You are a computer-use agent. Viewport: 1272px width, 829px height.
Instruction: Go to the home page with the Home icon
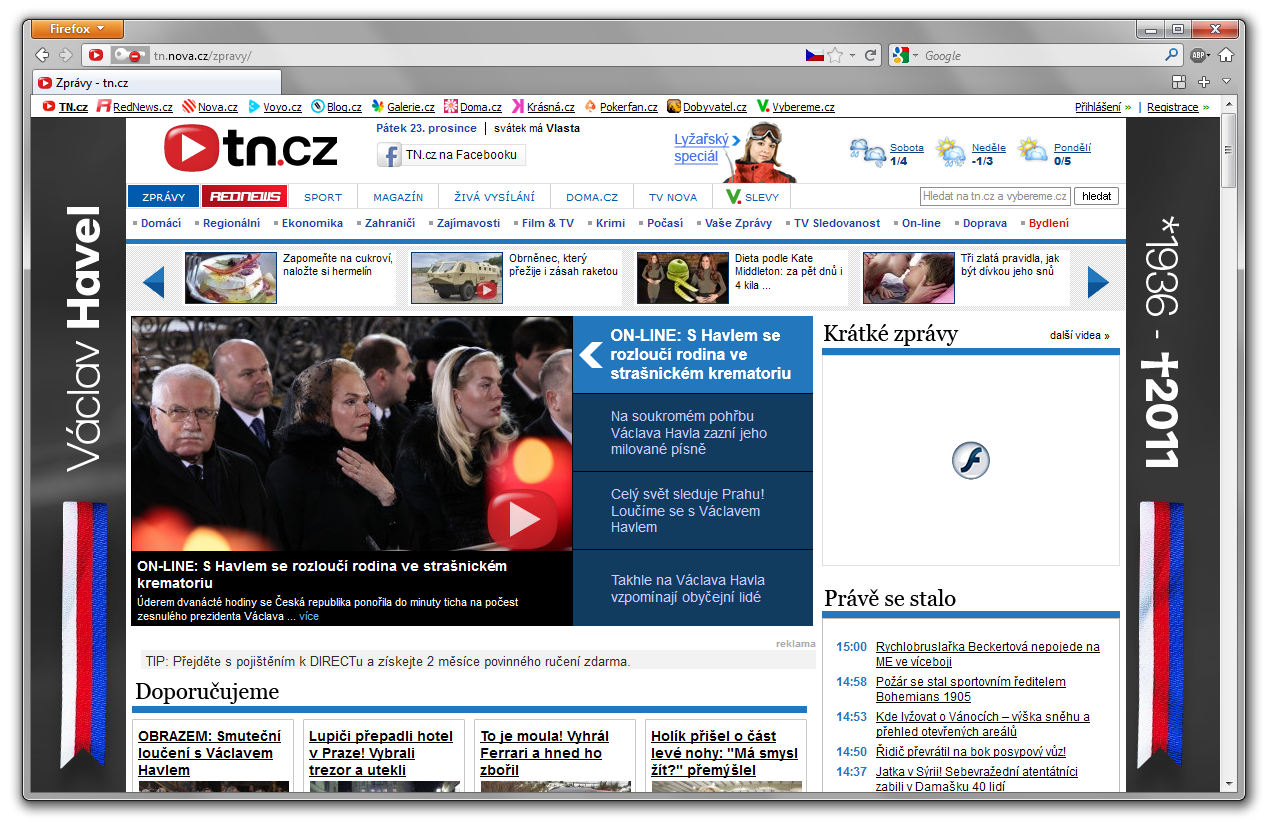tap(1226, 55)
